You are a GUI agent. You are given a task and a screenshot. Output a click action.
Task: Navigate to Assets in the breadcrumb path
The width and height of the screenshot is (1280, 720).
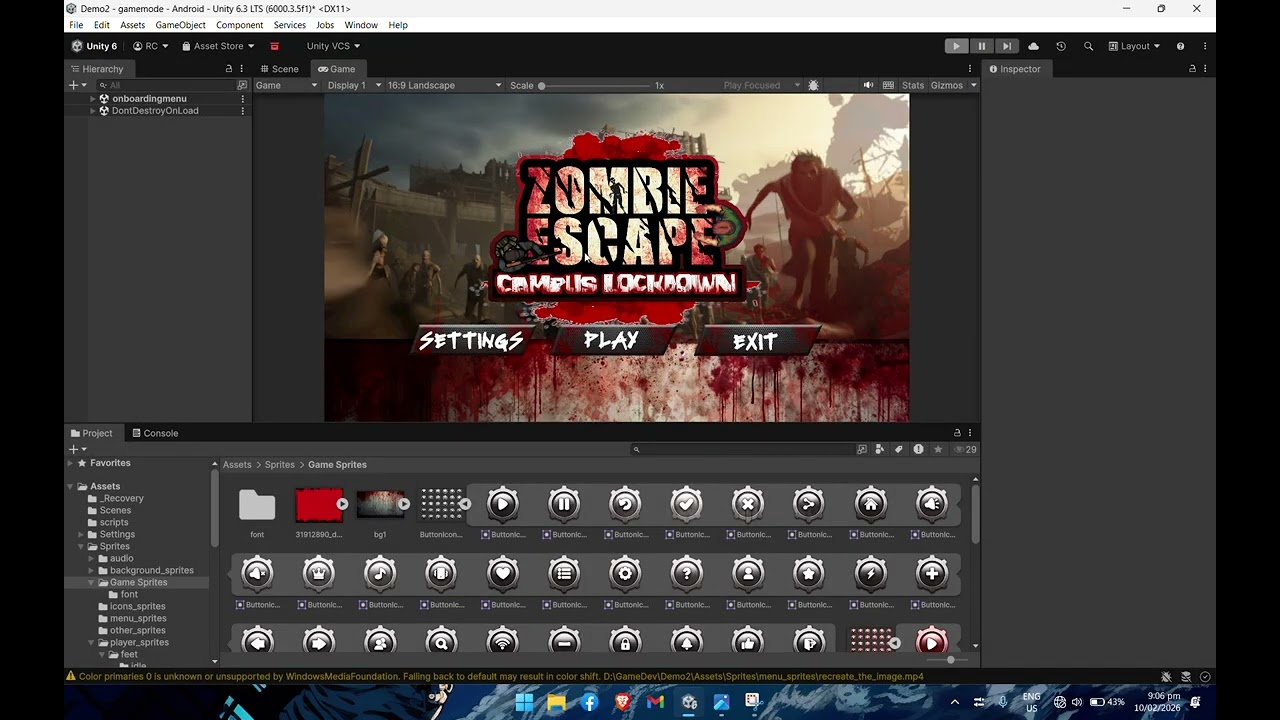pyautogui.click(x=237, y=464)
